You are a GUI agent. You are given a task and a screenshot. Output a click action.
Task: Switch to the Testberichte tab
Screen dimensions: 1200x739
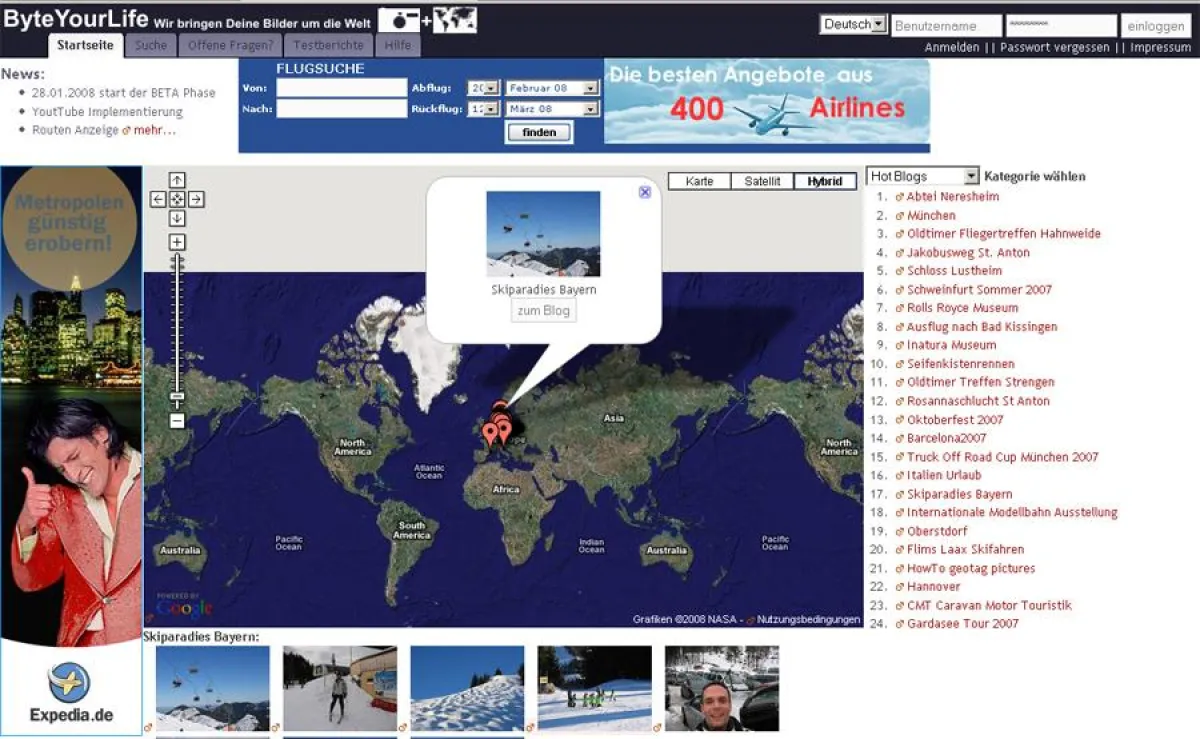(328, 45)
